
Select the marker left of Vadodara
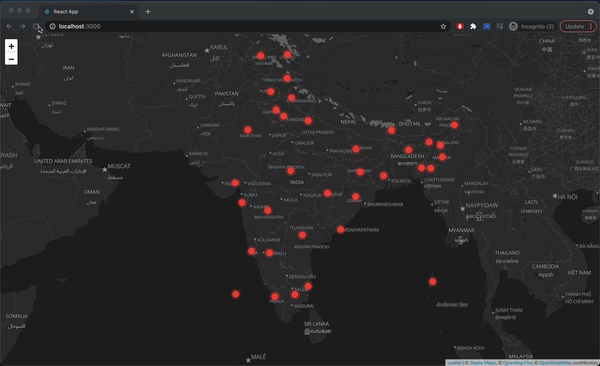pyautogui.click(x=235, y=183)
